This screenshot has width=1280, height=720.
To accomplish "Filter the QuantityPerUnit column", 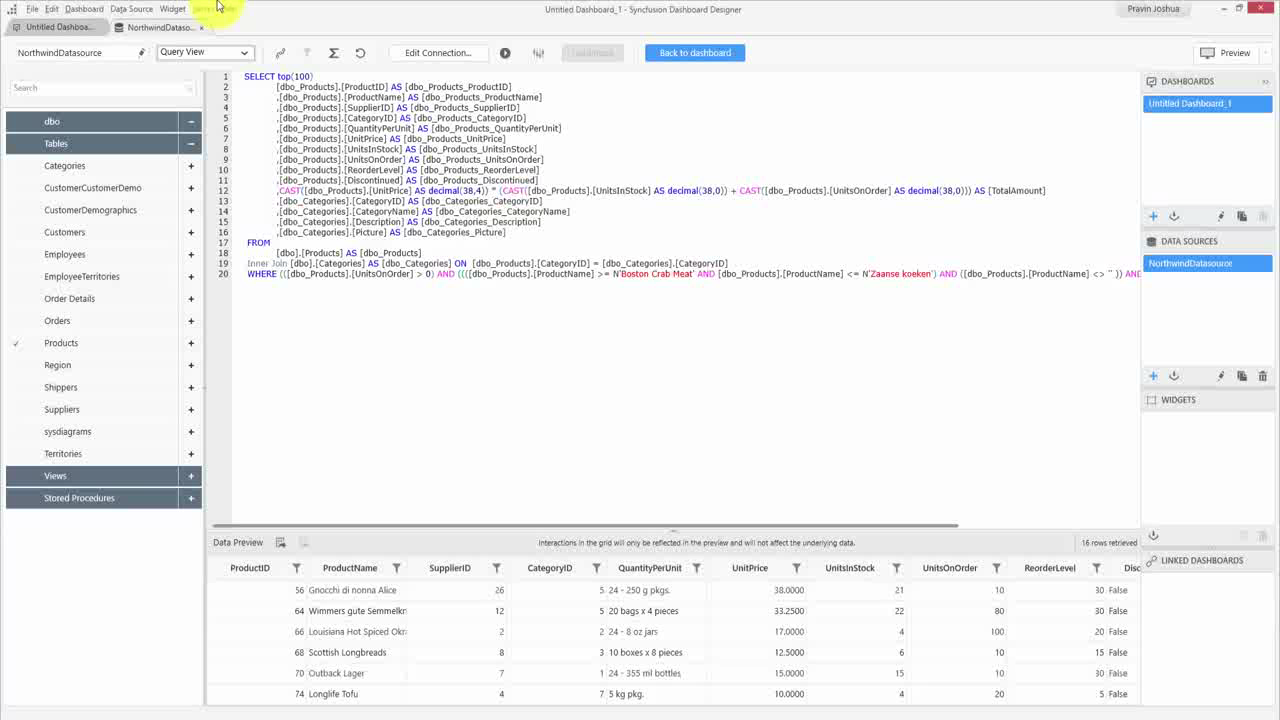I will 696,568.
